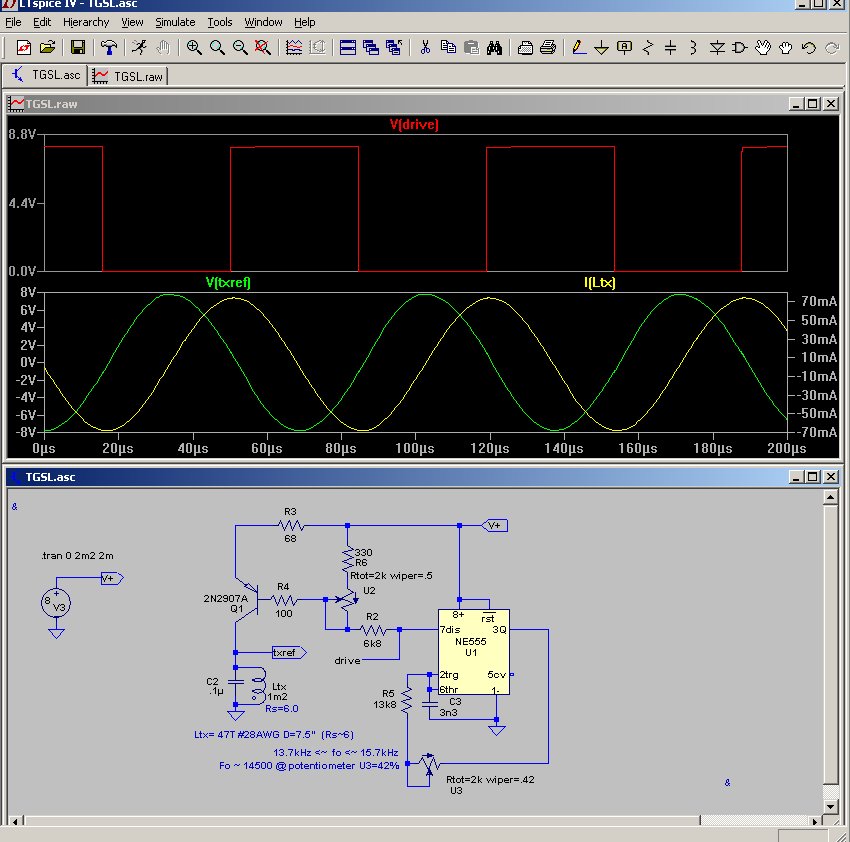Click the V(drive) trace label
The width and height of the screenshot is (850, 842).
click(x=414, y=125)
